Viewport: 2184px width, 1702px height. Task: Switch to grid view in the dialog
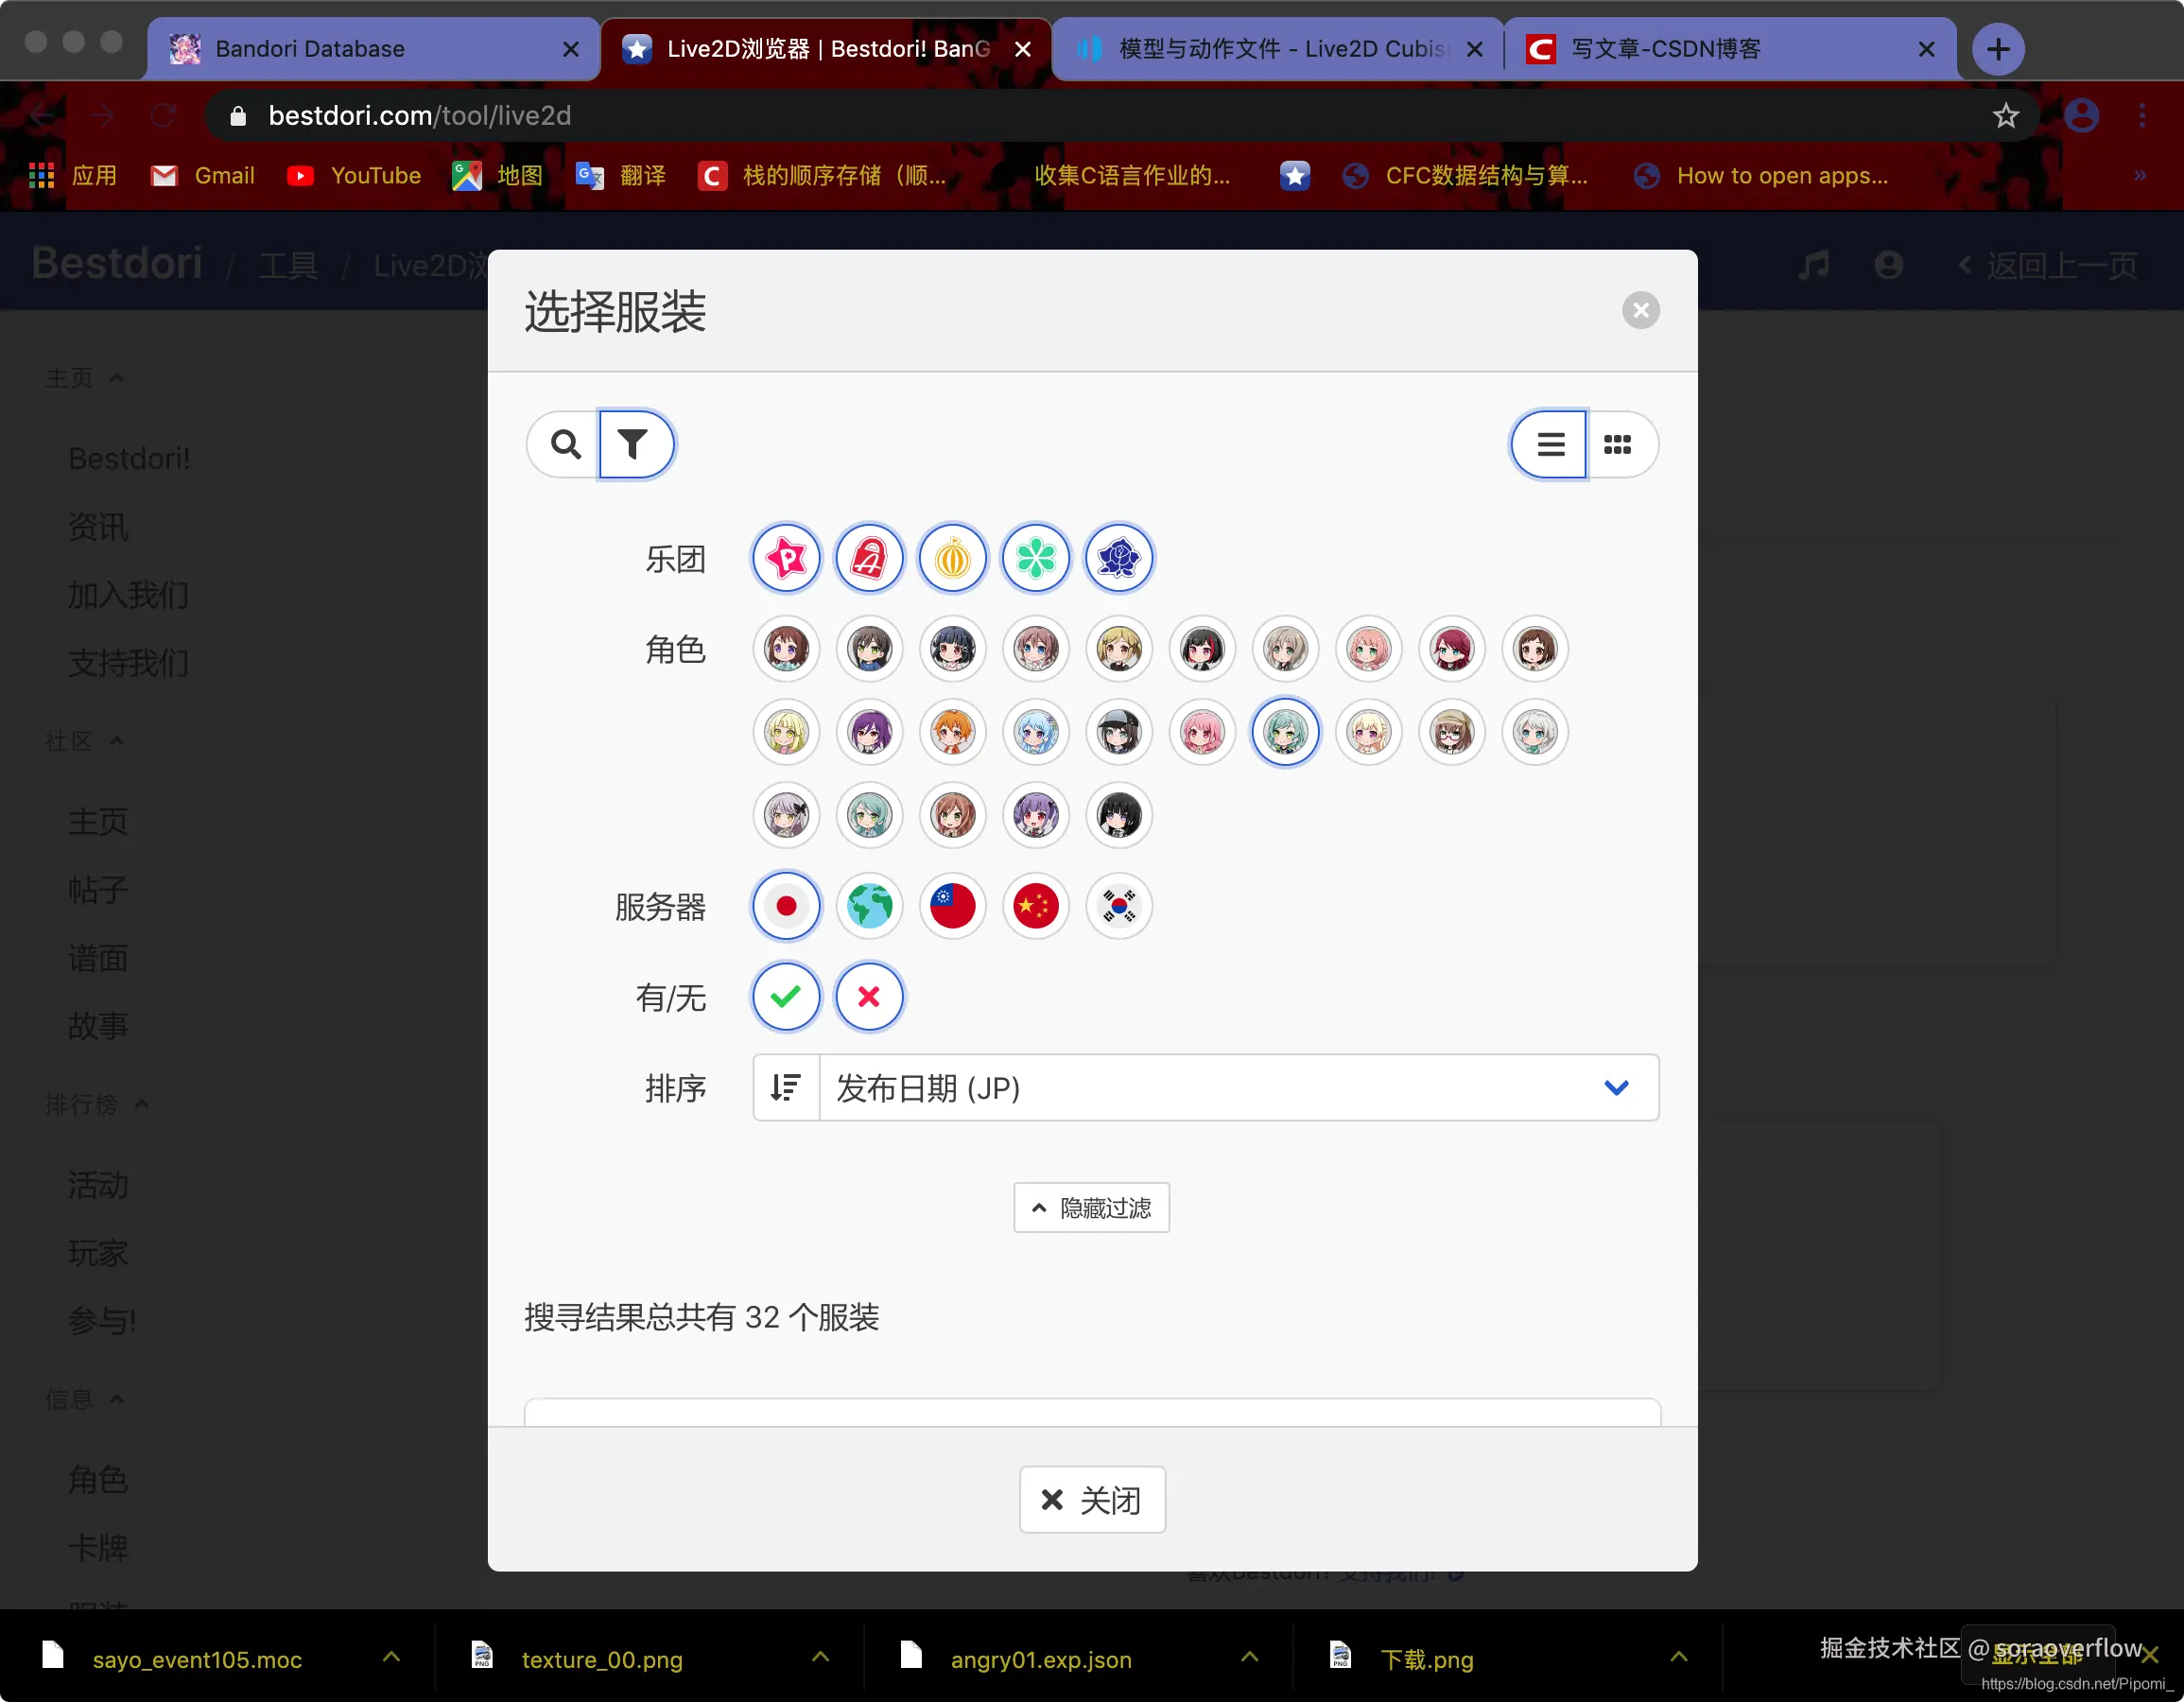(x=1618, y=444)
